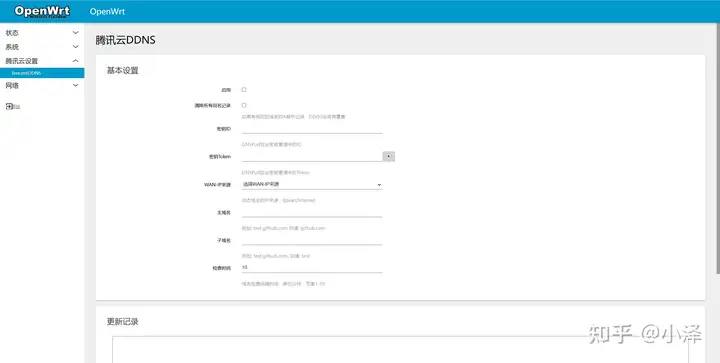Click the 网络 sidebar label
The height and width of the screenshot is (363, 720).
[12, 85]
